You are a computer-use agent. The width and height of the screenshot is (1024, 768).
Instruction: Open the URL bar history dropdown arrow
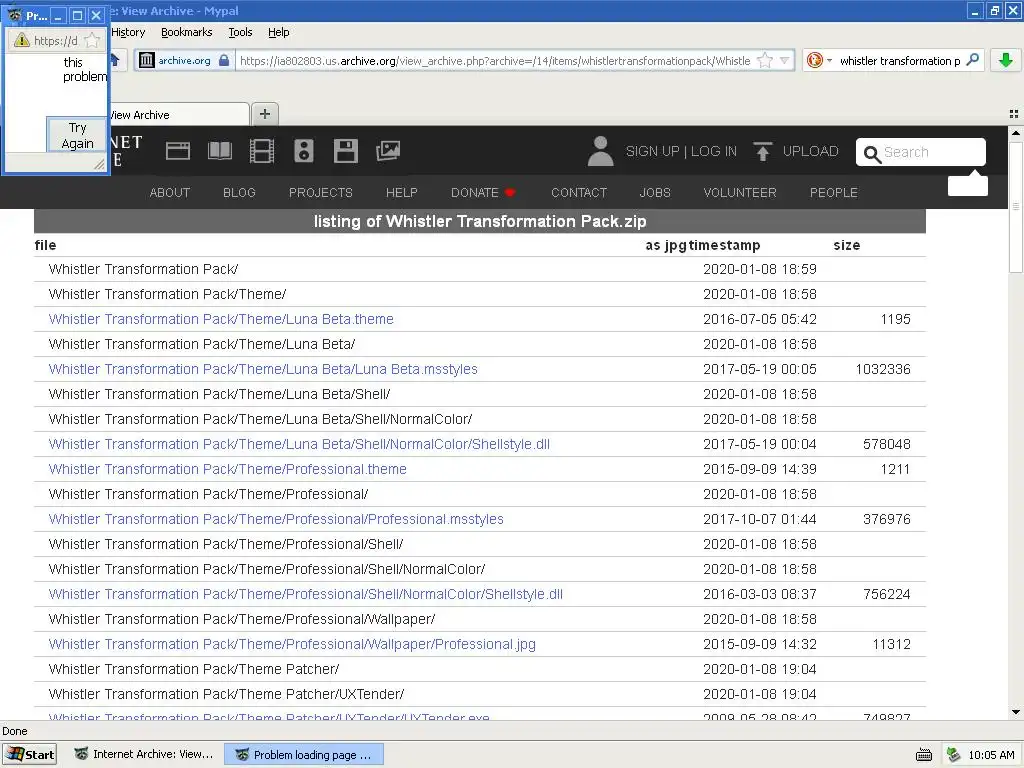point(784,61)
